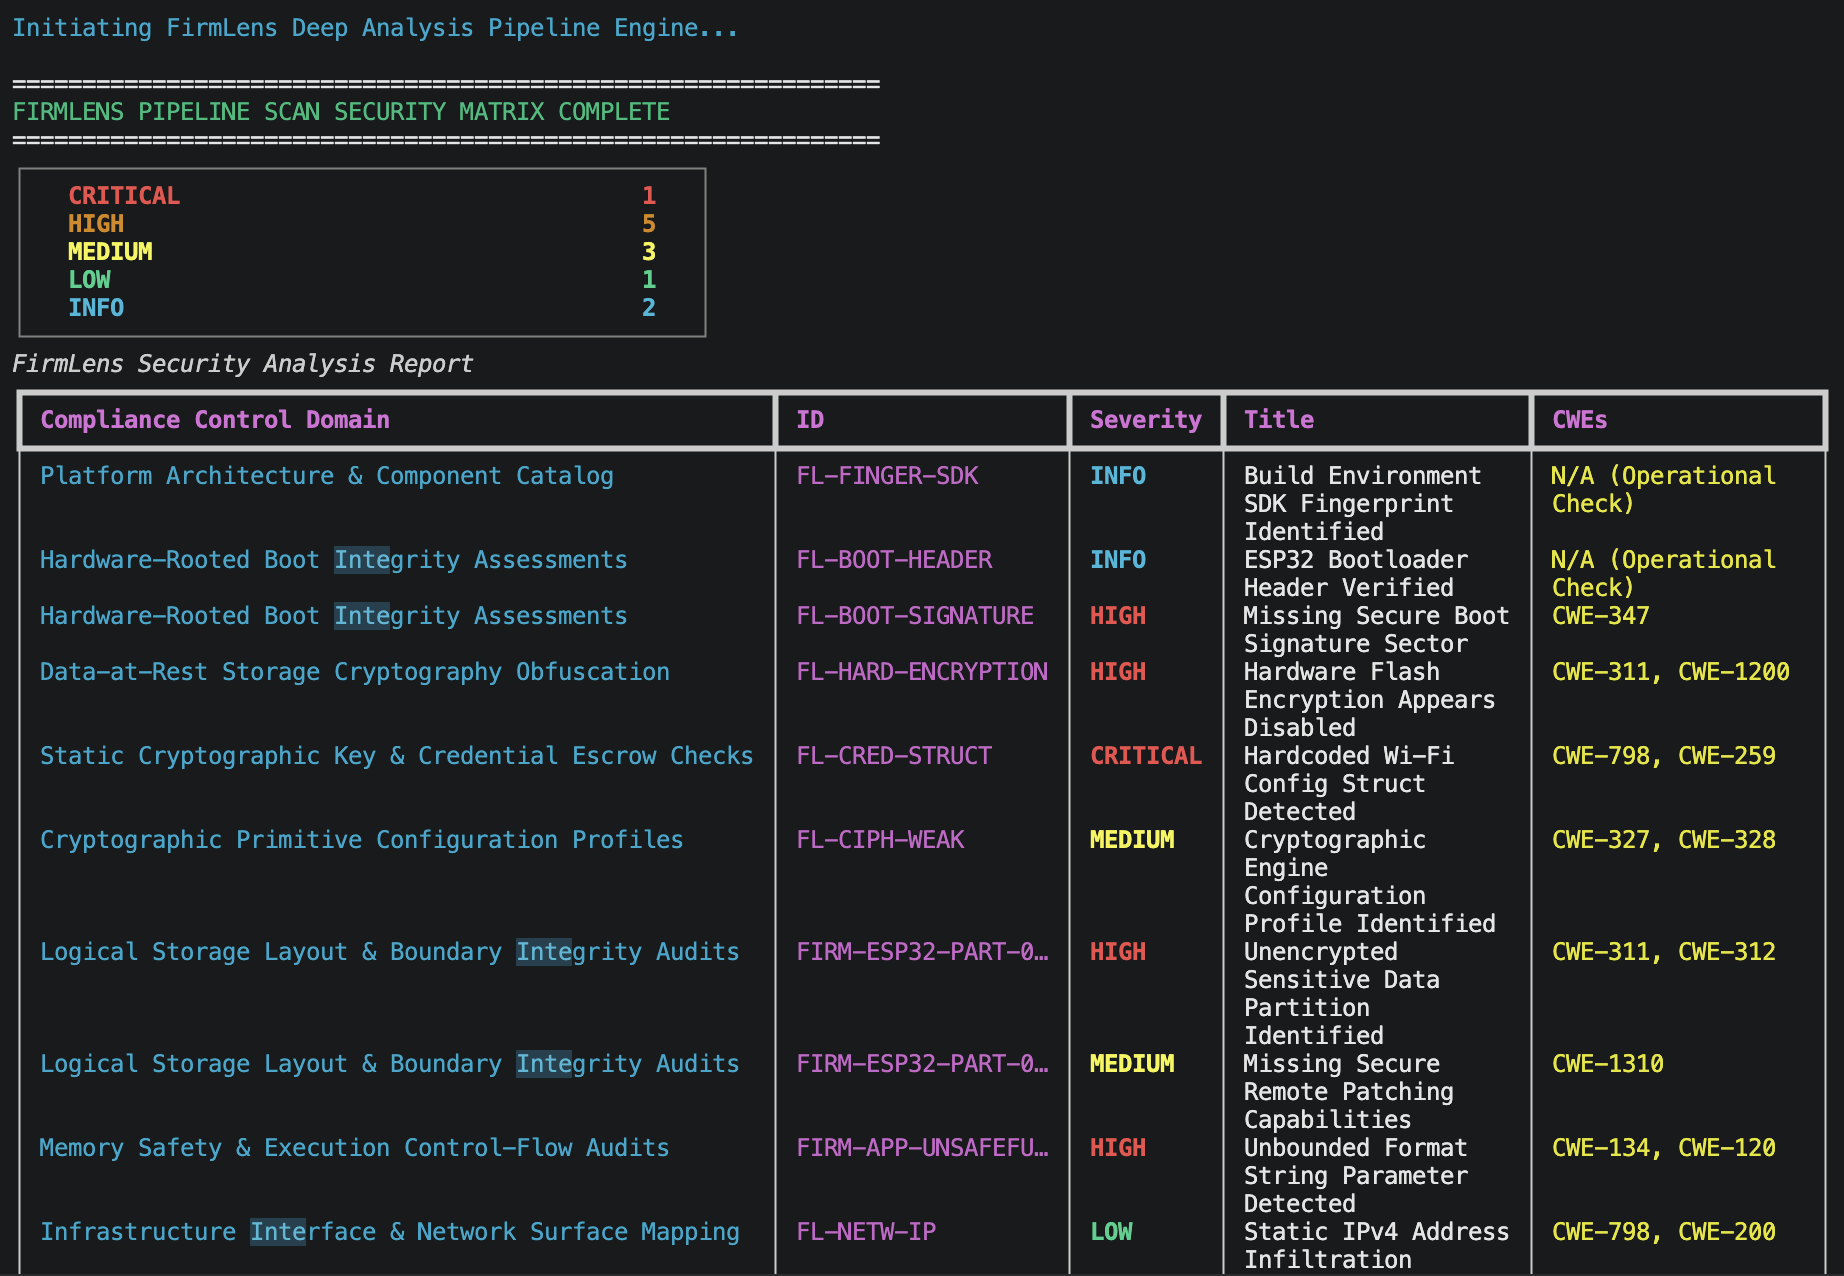This screenshot has height=1276, width=1844.
Task: Click INFO severity in FL-BOOT-HEADER row
Action: tap(1118, 560)
